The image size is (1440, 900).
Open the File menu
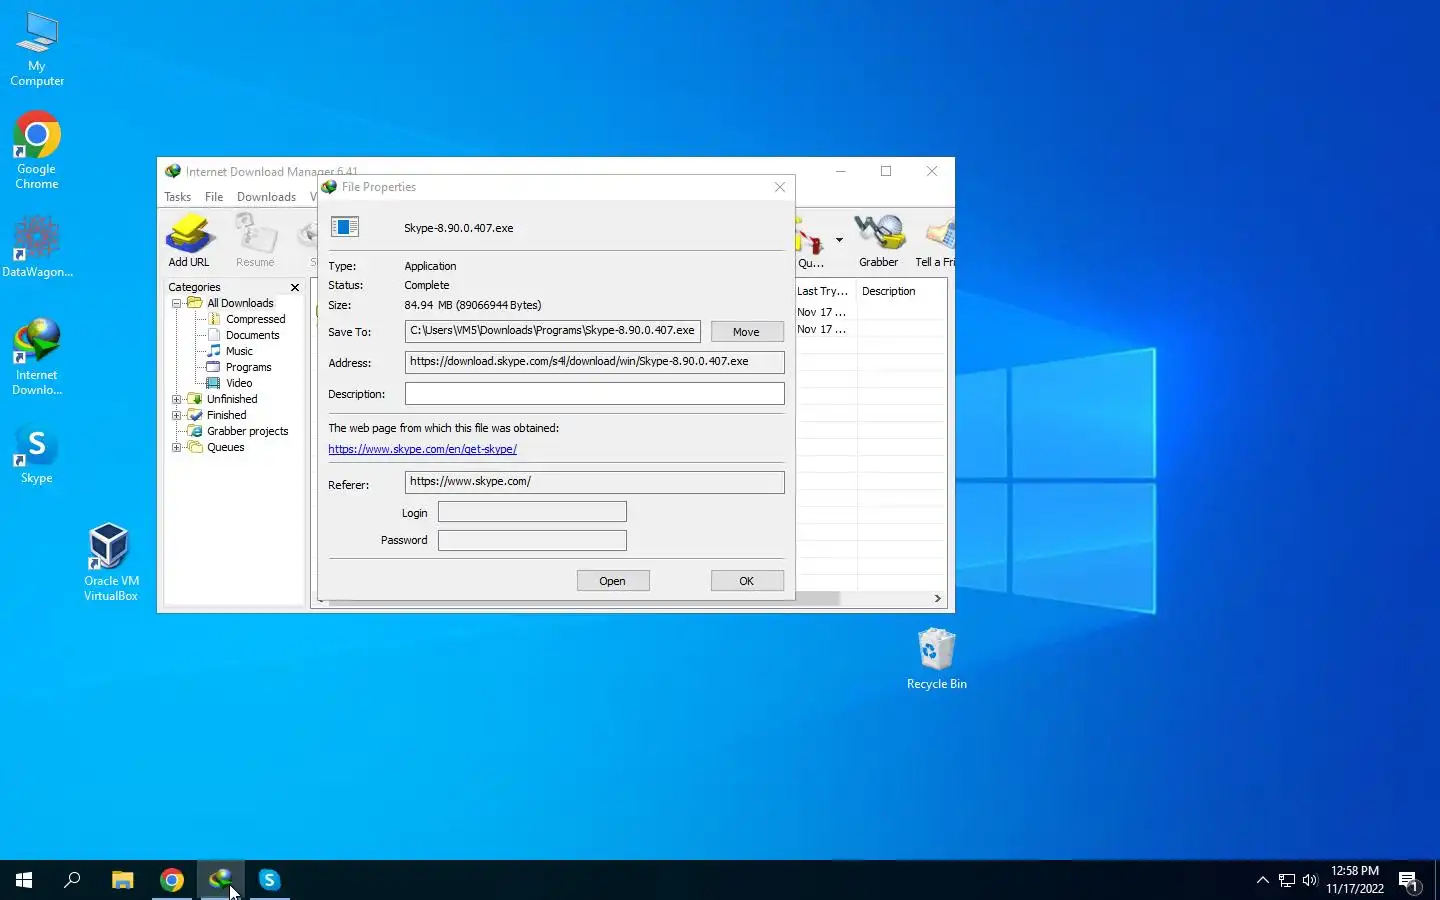coord(214,197)
